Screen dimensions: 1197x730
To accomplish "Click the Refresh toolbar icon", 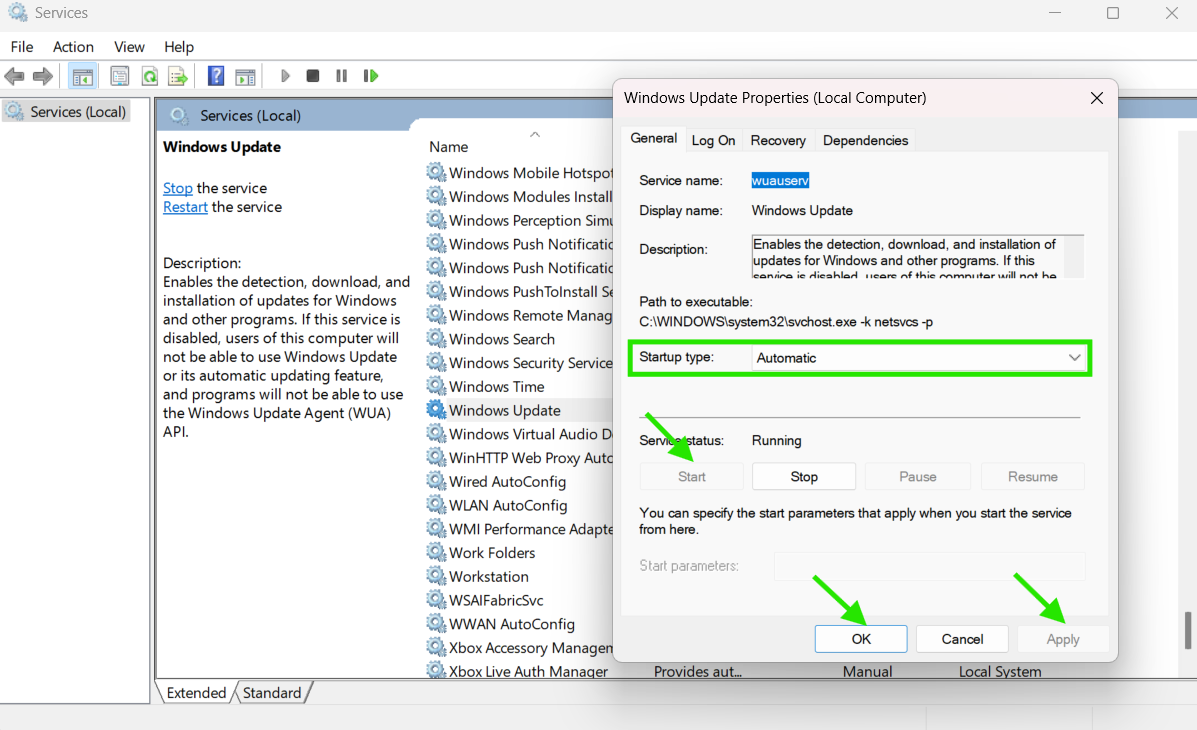I will point(150,76).
